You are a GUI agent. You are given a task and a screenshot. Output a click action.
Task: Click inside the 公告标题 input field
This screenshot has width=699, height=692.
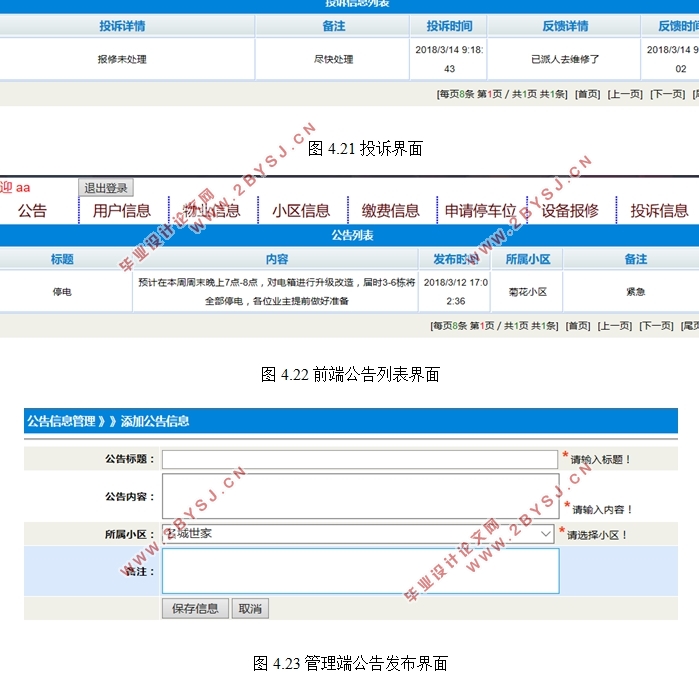pyautogui.click(x=360, y=459)
